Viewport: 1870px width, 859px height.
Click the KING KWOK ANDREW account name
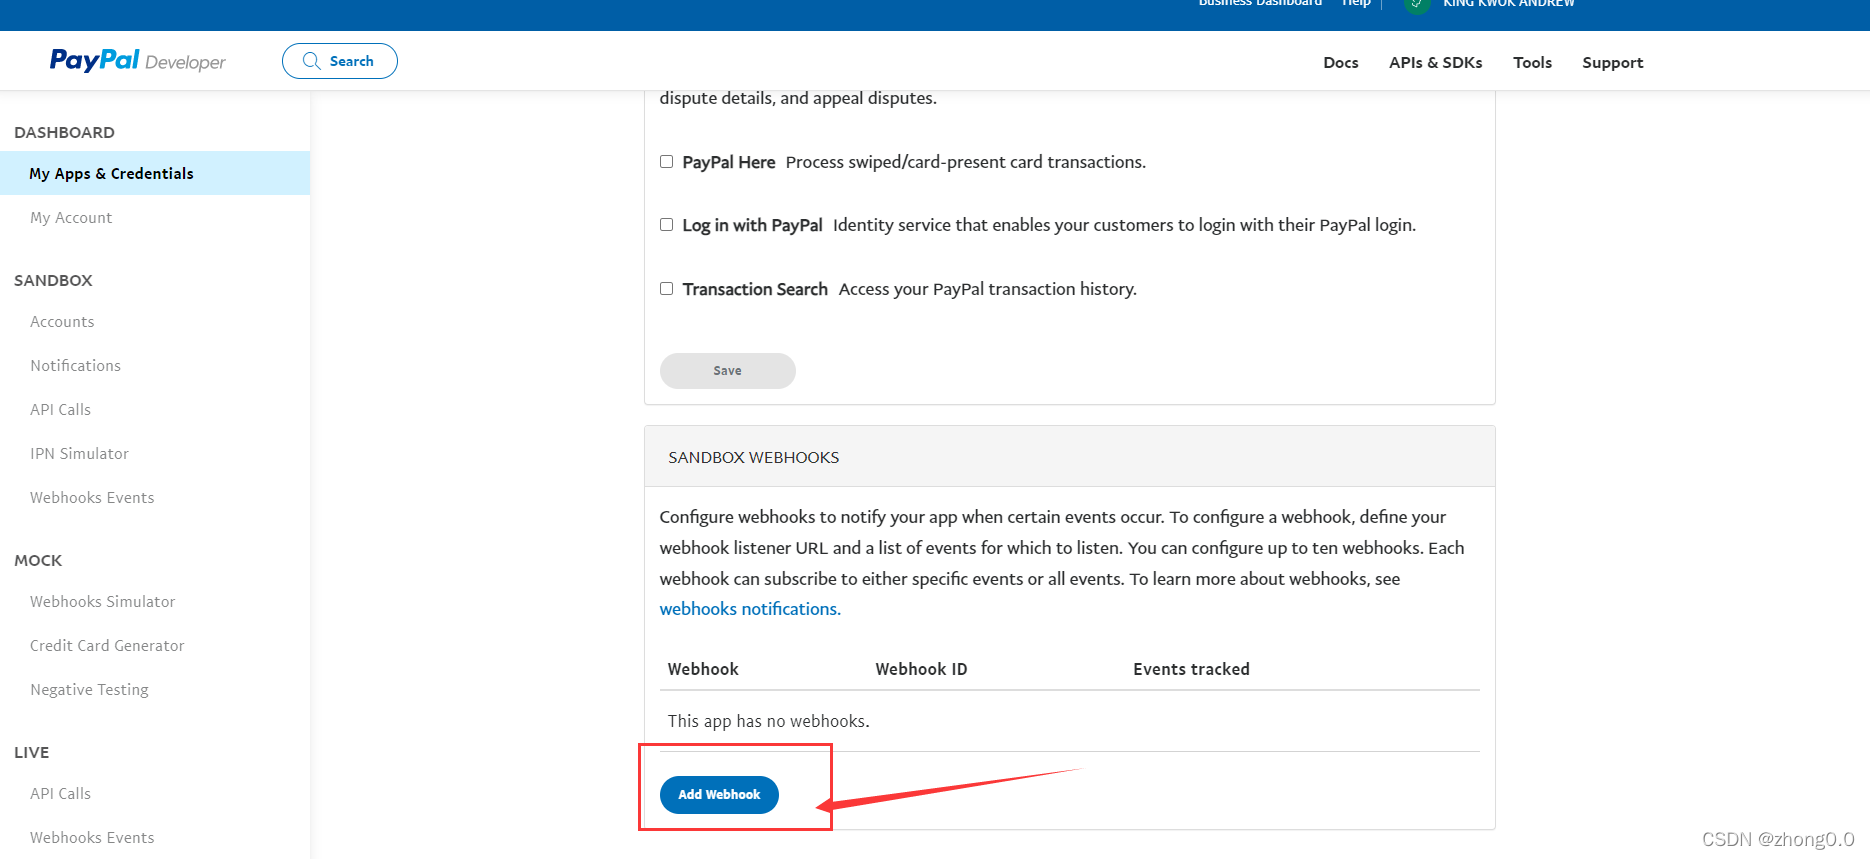coord(1509,4)
